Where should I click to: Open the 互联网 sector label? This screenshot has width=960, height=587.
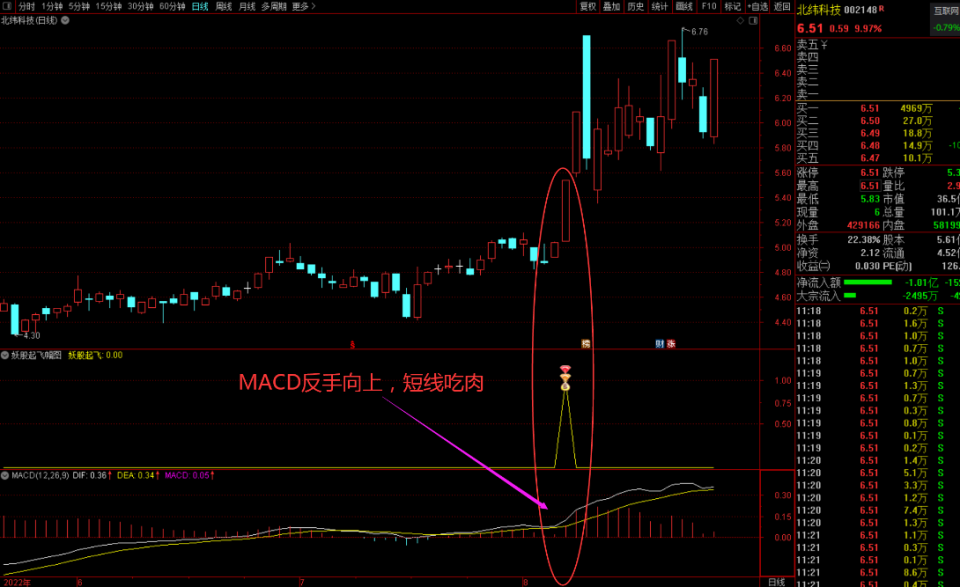click(x=944, y=10)
